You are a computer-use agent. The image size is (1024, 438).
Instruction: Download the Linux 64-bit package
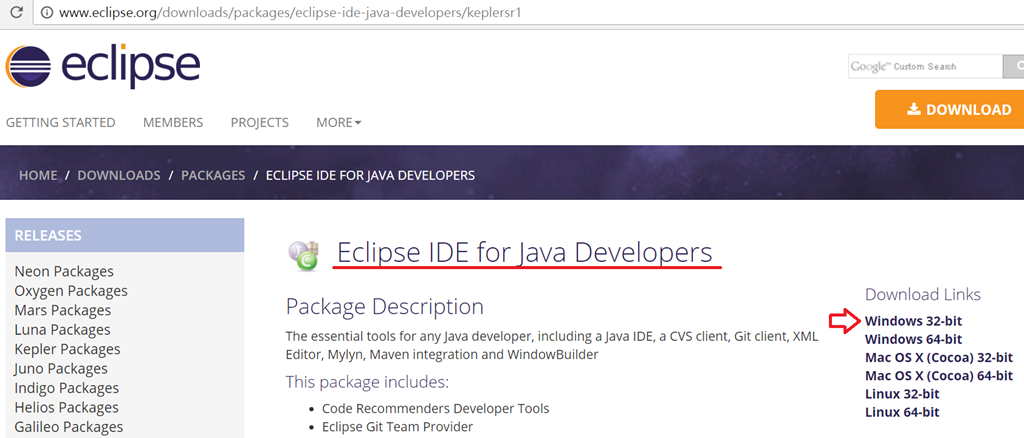point(902,413)
